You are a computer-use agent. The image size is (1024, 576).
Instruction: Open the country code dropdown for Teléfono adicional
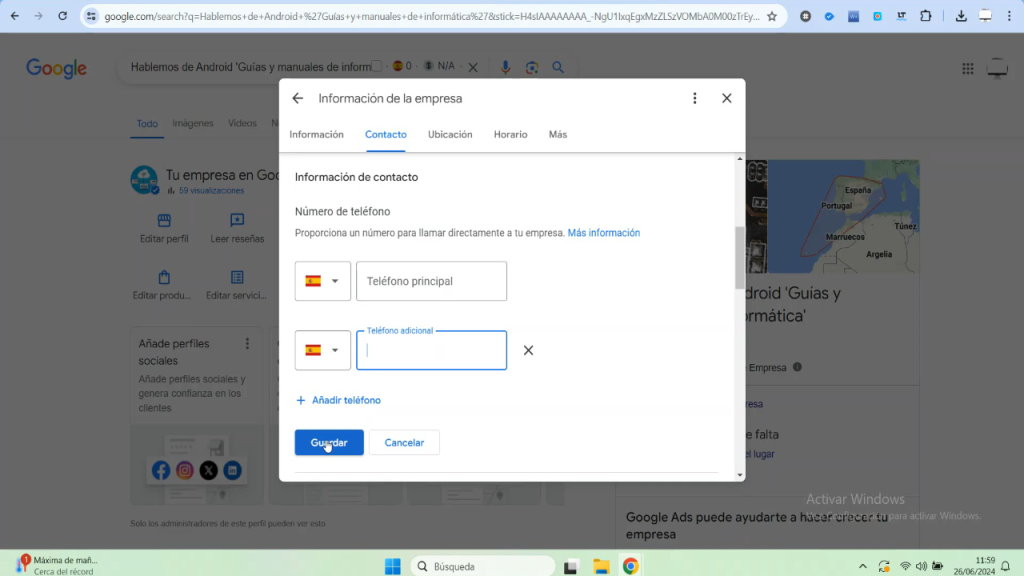tap(322, 350)
